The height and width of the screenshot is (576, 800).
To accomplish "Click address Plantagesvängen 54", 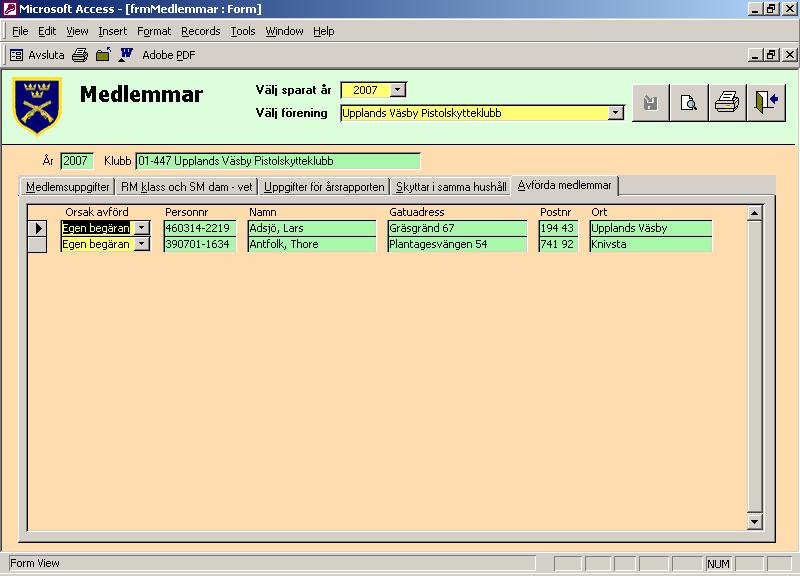I will pyautogui.click(x=457, y=244).
